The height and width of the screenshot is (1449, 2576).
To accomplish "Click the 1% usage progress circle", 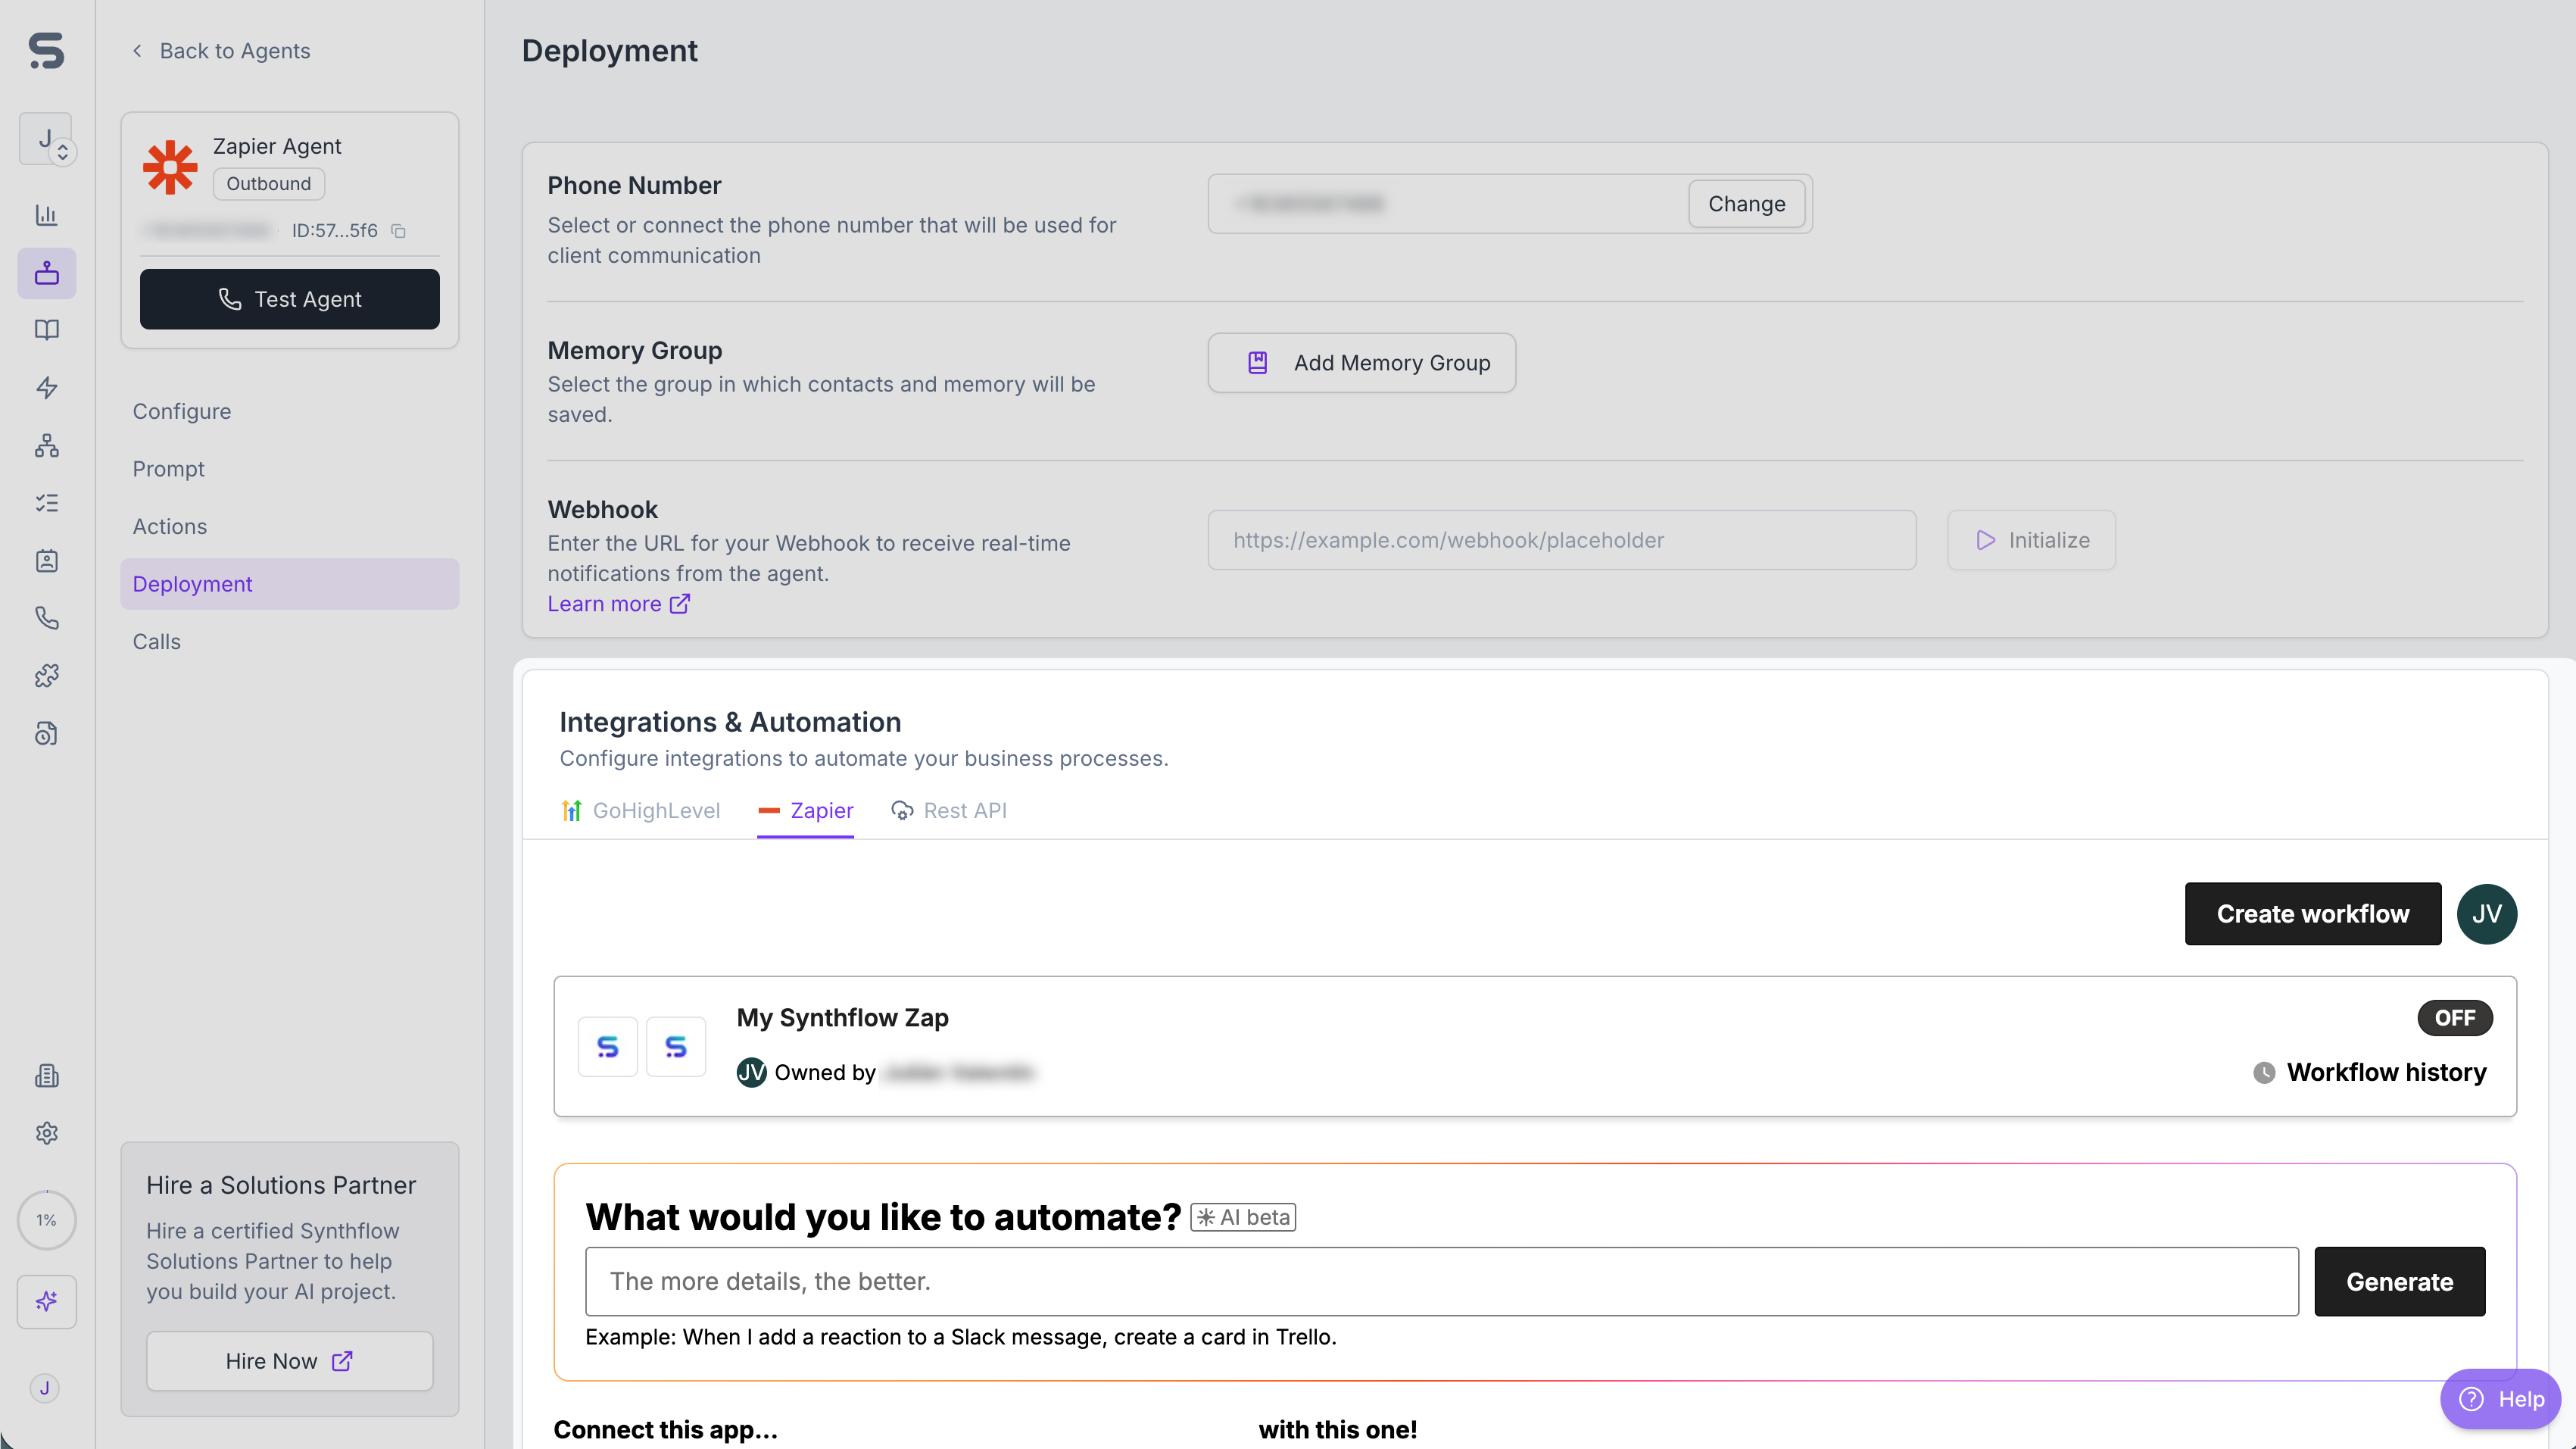I will click(x=46, y=1220).
